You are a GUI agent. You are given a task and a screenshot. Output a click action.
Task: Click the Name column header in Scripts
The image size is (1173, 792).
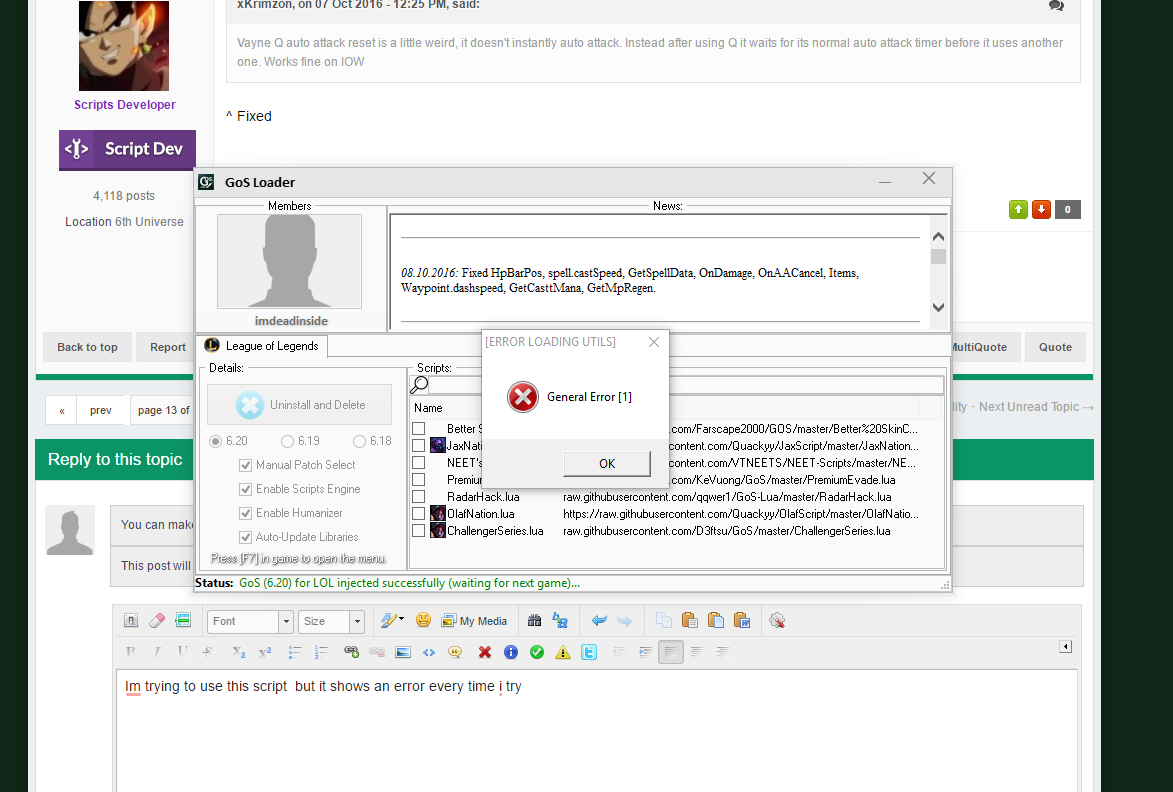428,408
